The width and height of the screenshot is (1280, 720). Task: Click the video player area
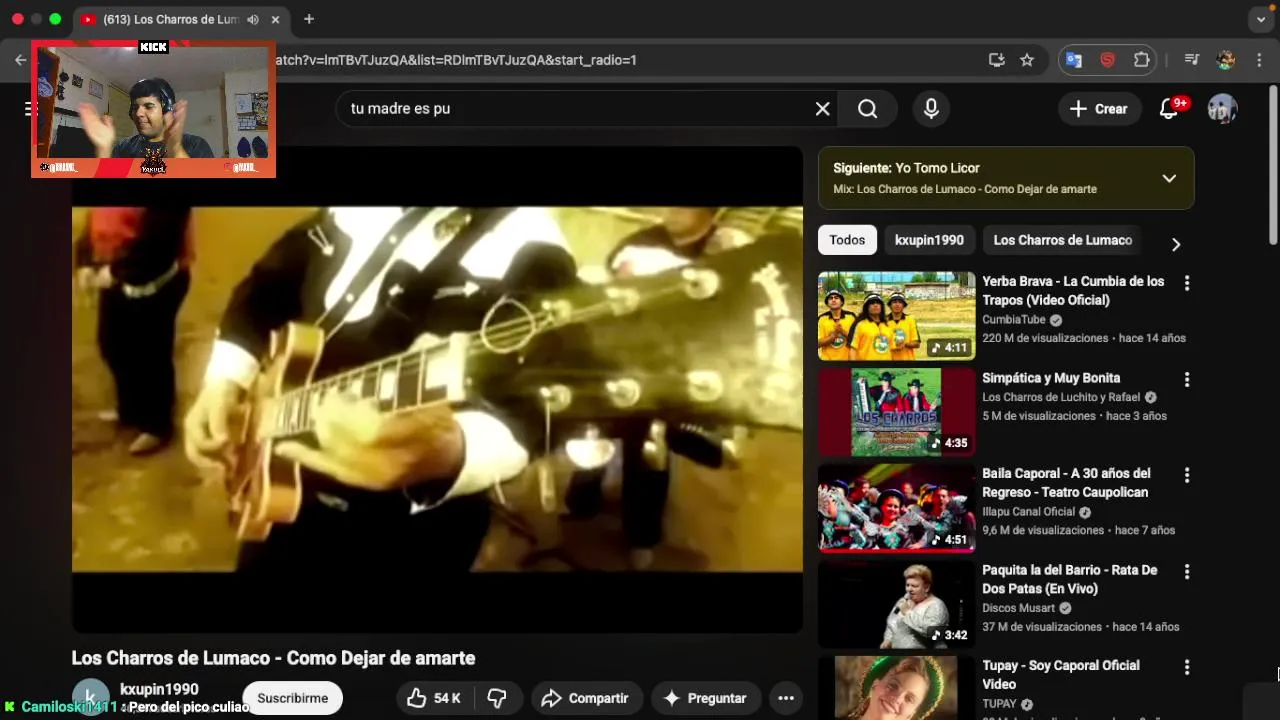tap(437, 390)
